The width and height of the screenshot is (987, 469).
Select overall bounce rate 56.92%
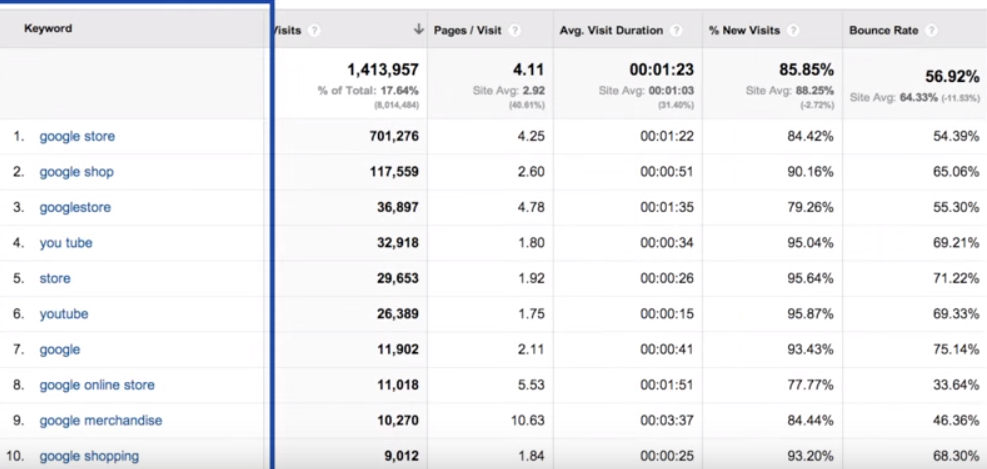point(952,77)
